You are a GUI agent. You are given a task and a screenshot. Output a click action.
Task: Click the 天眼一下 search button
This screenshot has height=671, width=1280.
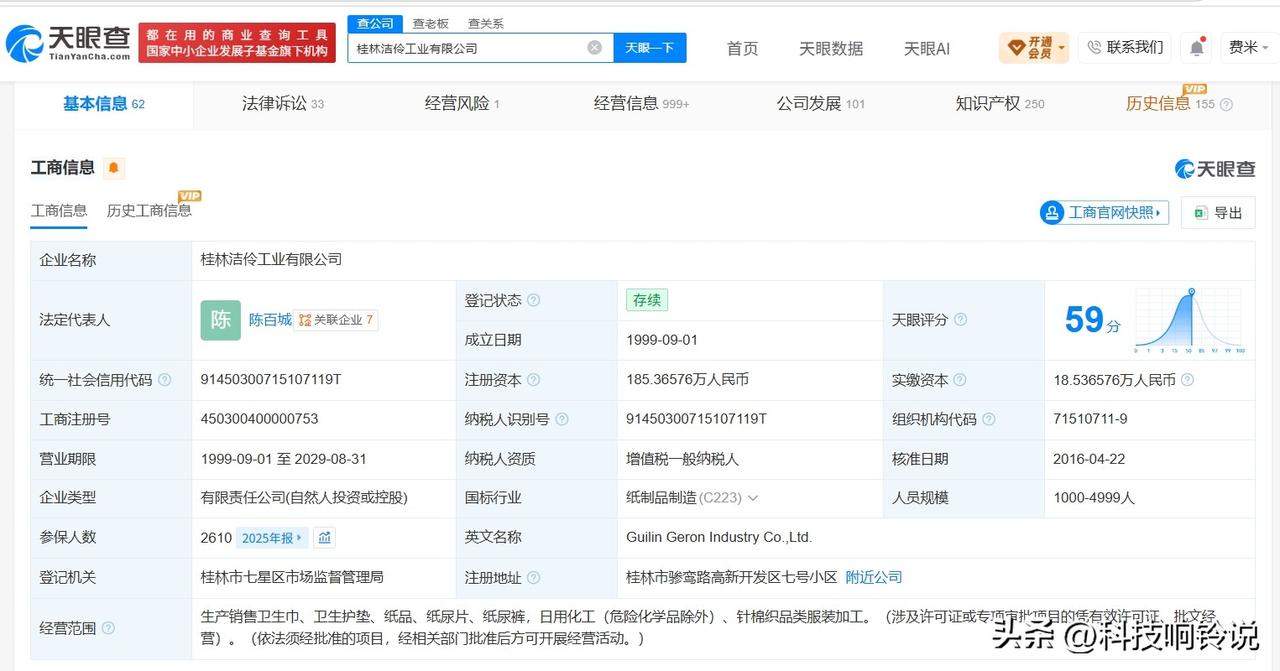650,48
